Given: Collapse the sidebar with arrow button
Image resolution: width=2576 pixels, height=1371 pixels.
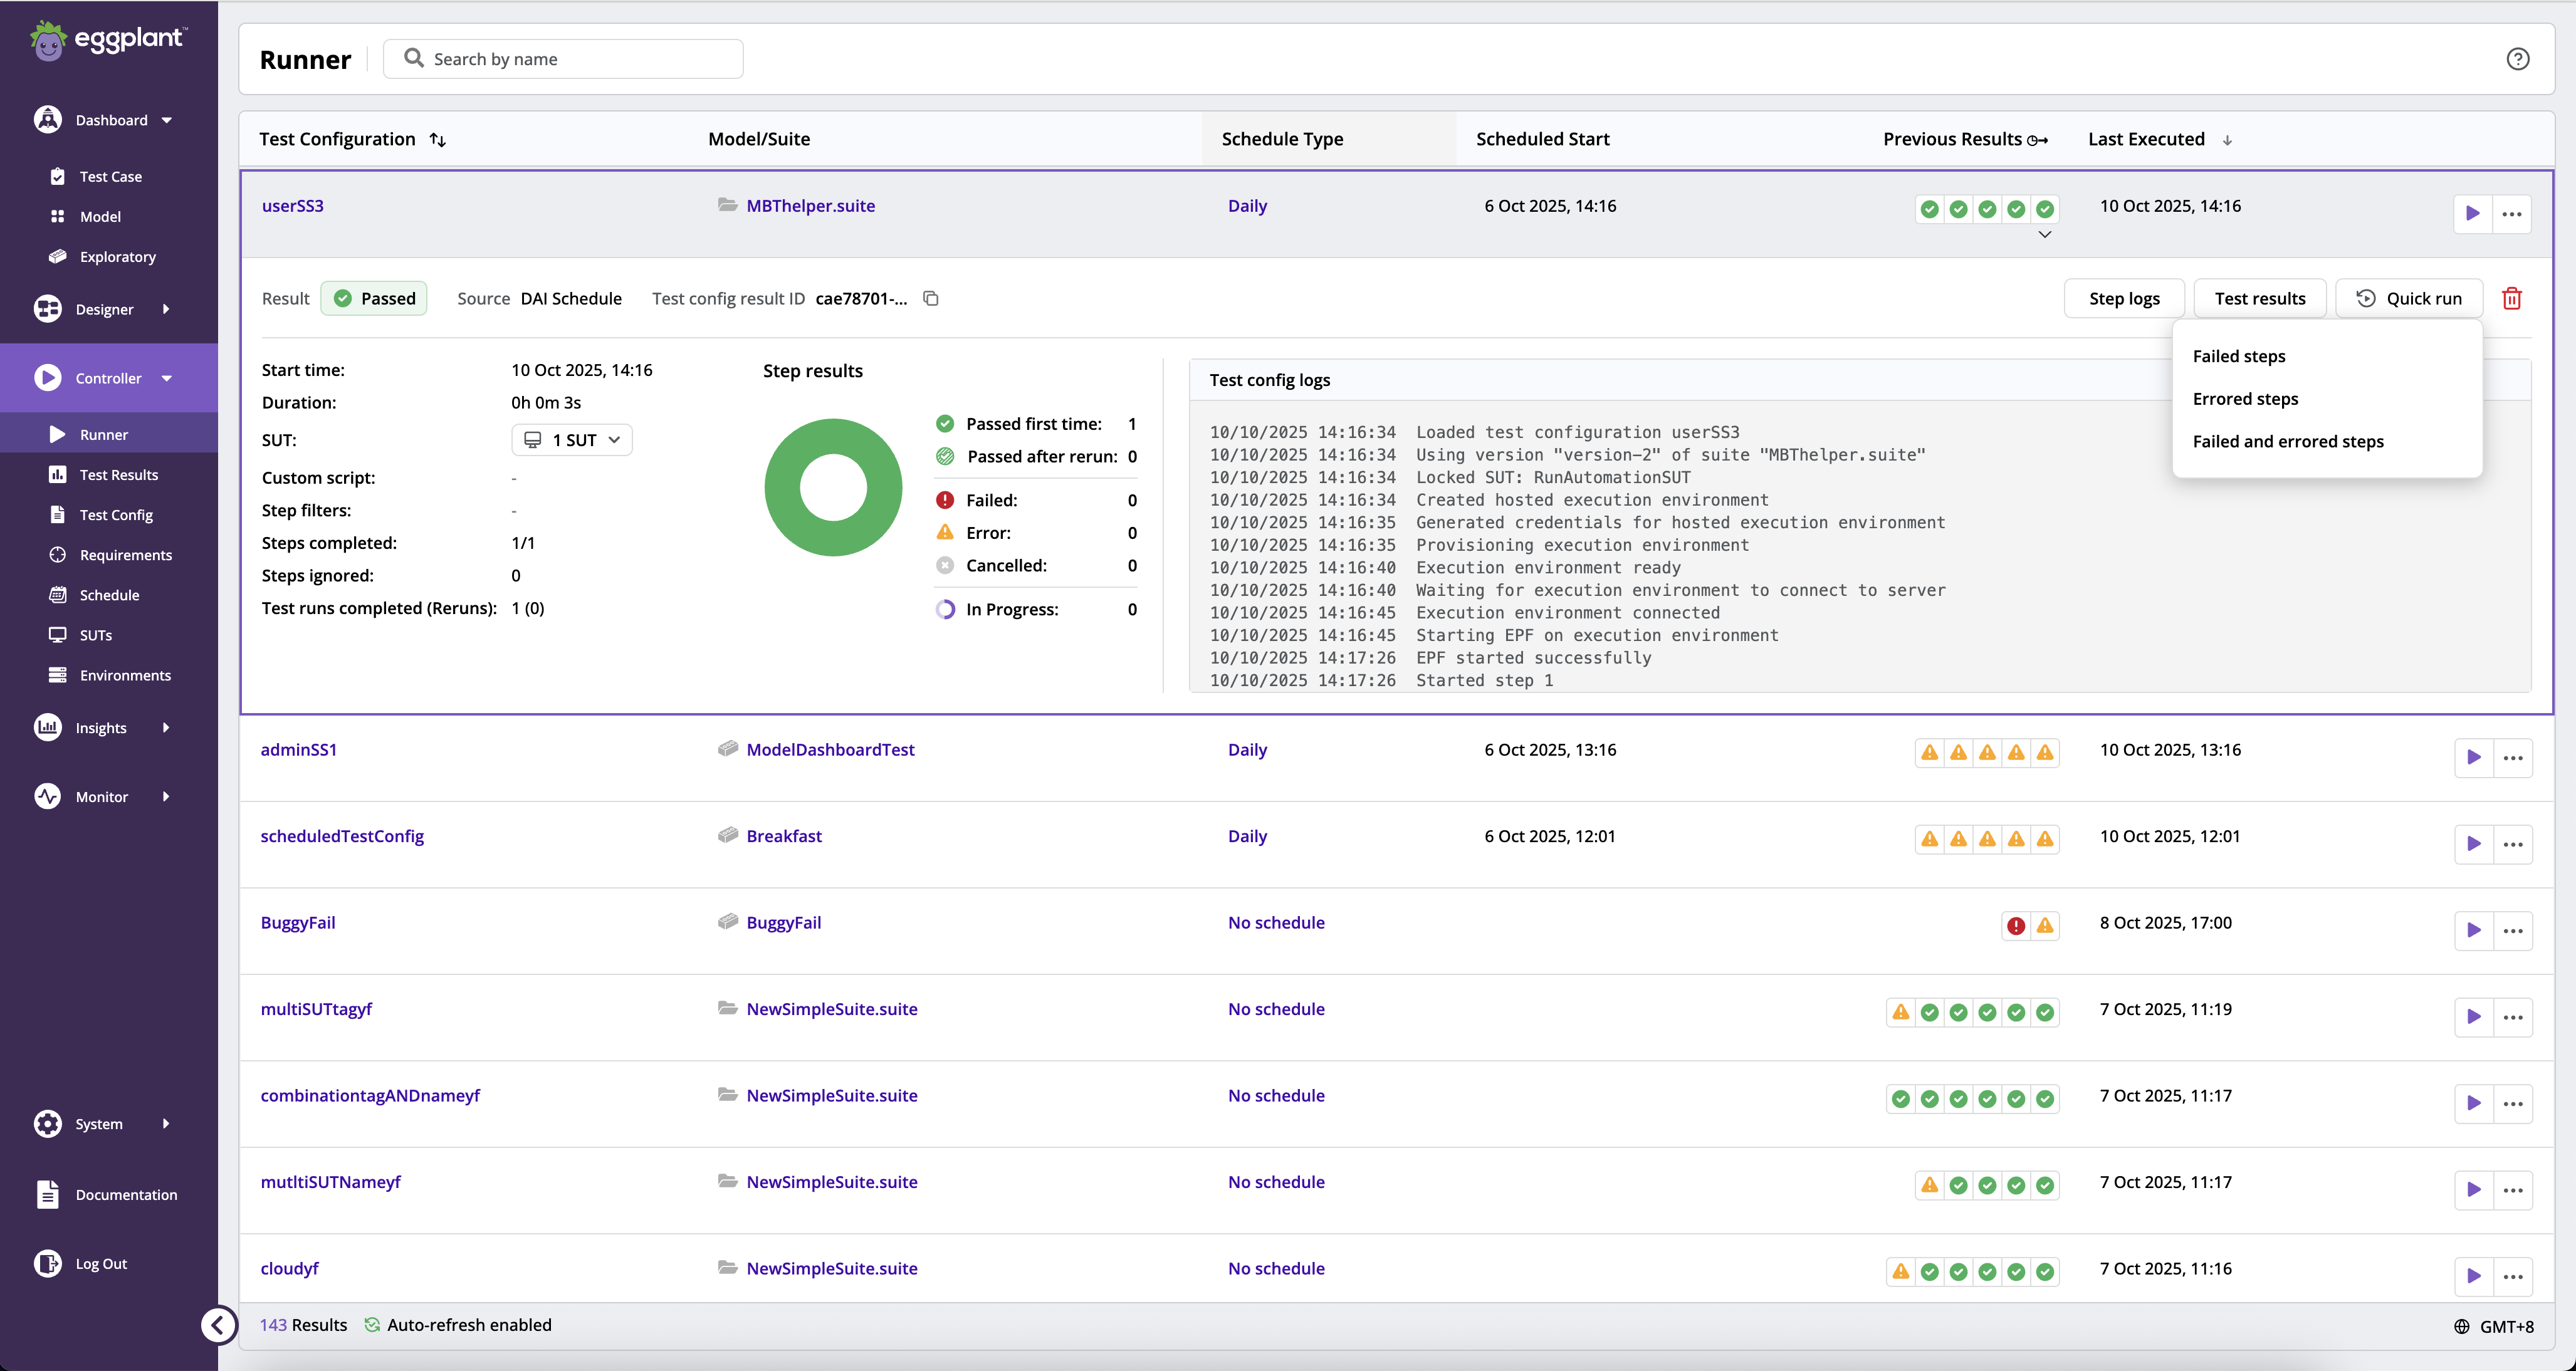Looking at the screenshot, I should pyautogui.click(x=218, y=1324).
